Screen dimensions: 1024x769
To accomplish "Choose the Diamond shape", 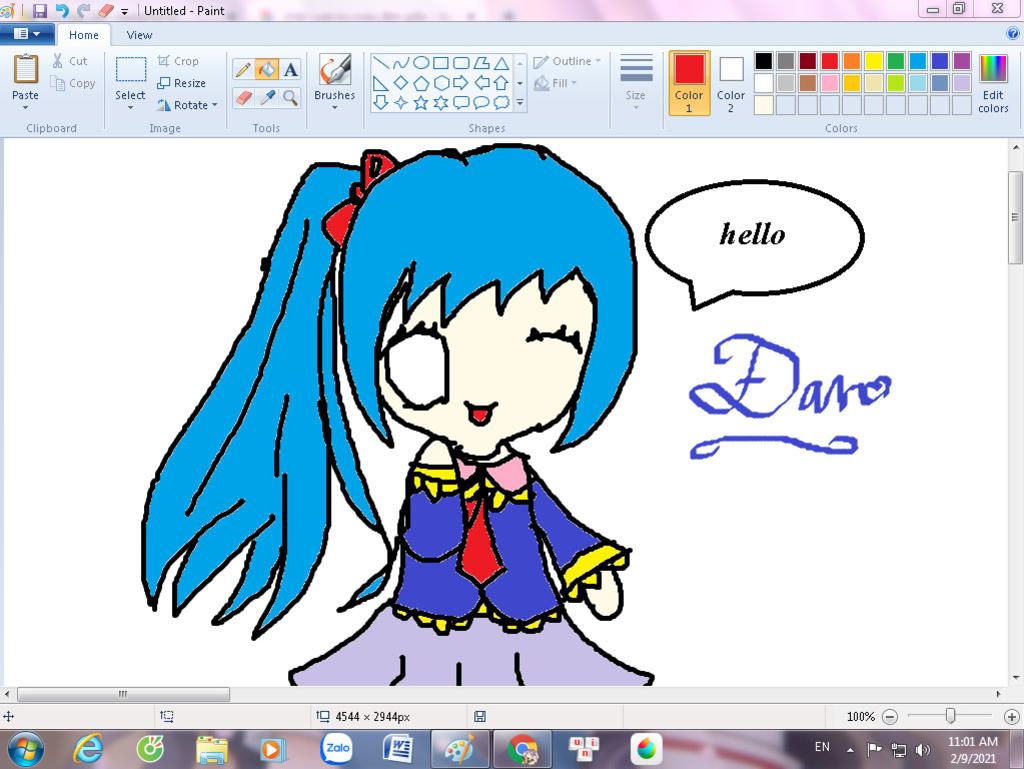I will (x=401, y=82).
